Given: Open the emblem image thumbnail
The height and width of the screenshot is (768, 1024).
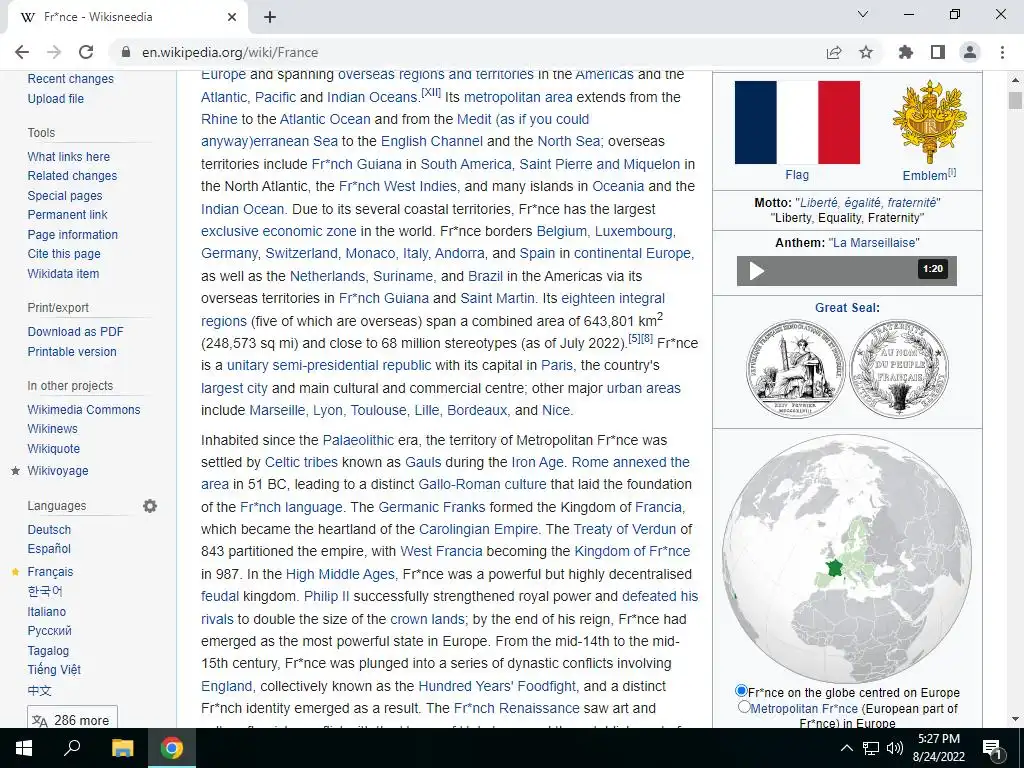Looking at the screenshot, I should 929,122.
